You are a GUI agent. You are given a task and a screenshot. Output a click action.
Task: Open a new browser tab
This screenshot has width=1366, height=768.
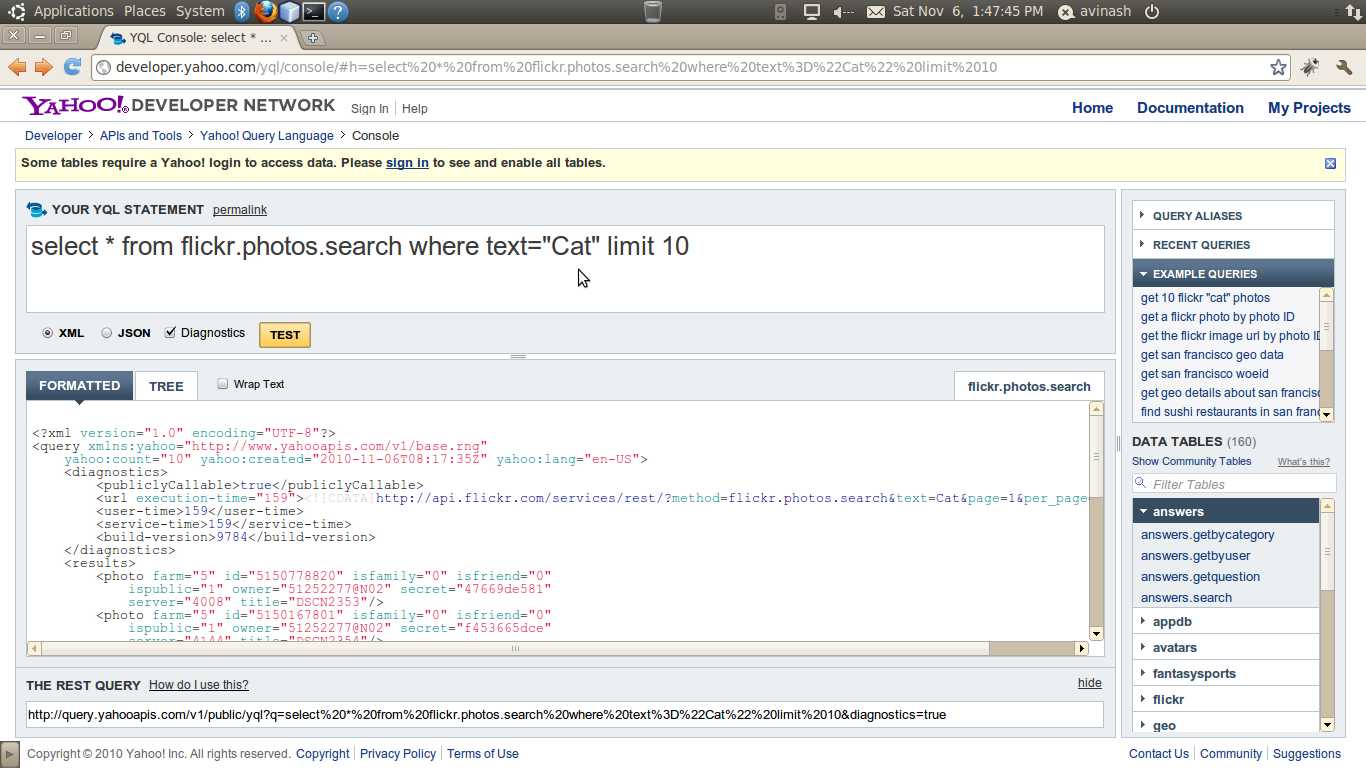point(313,38)
